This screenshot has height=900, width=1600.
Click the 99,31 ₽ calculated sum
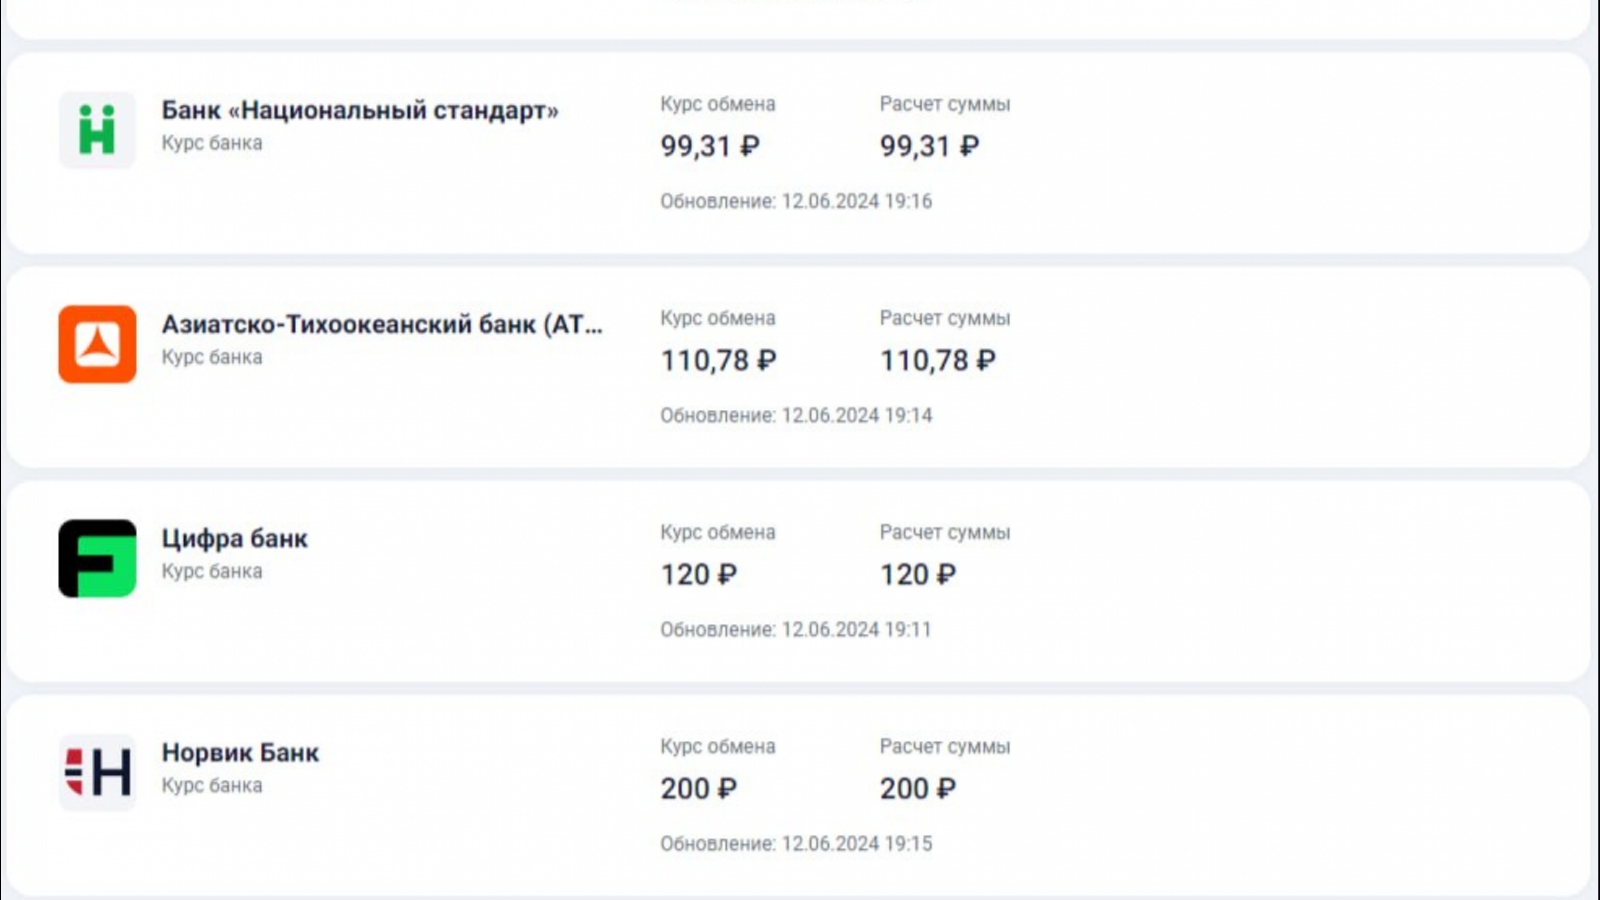(929, 146)
